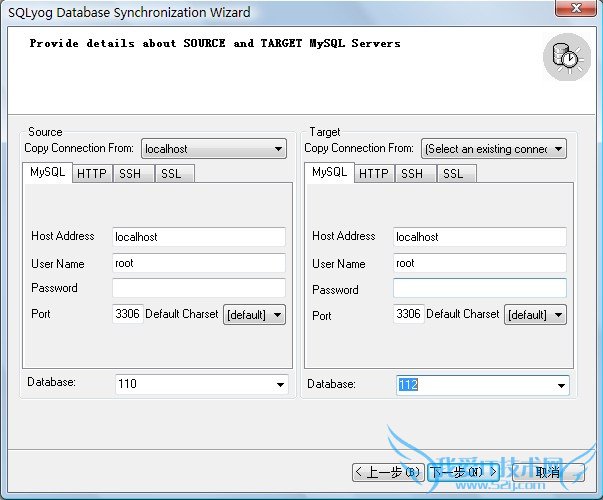
Task: Switch to the Source SSL tab
Action: (x=175, y=174)
